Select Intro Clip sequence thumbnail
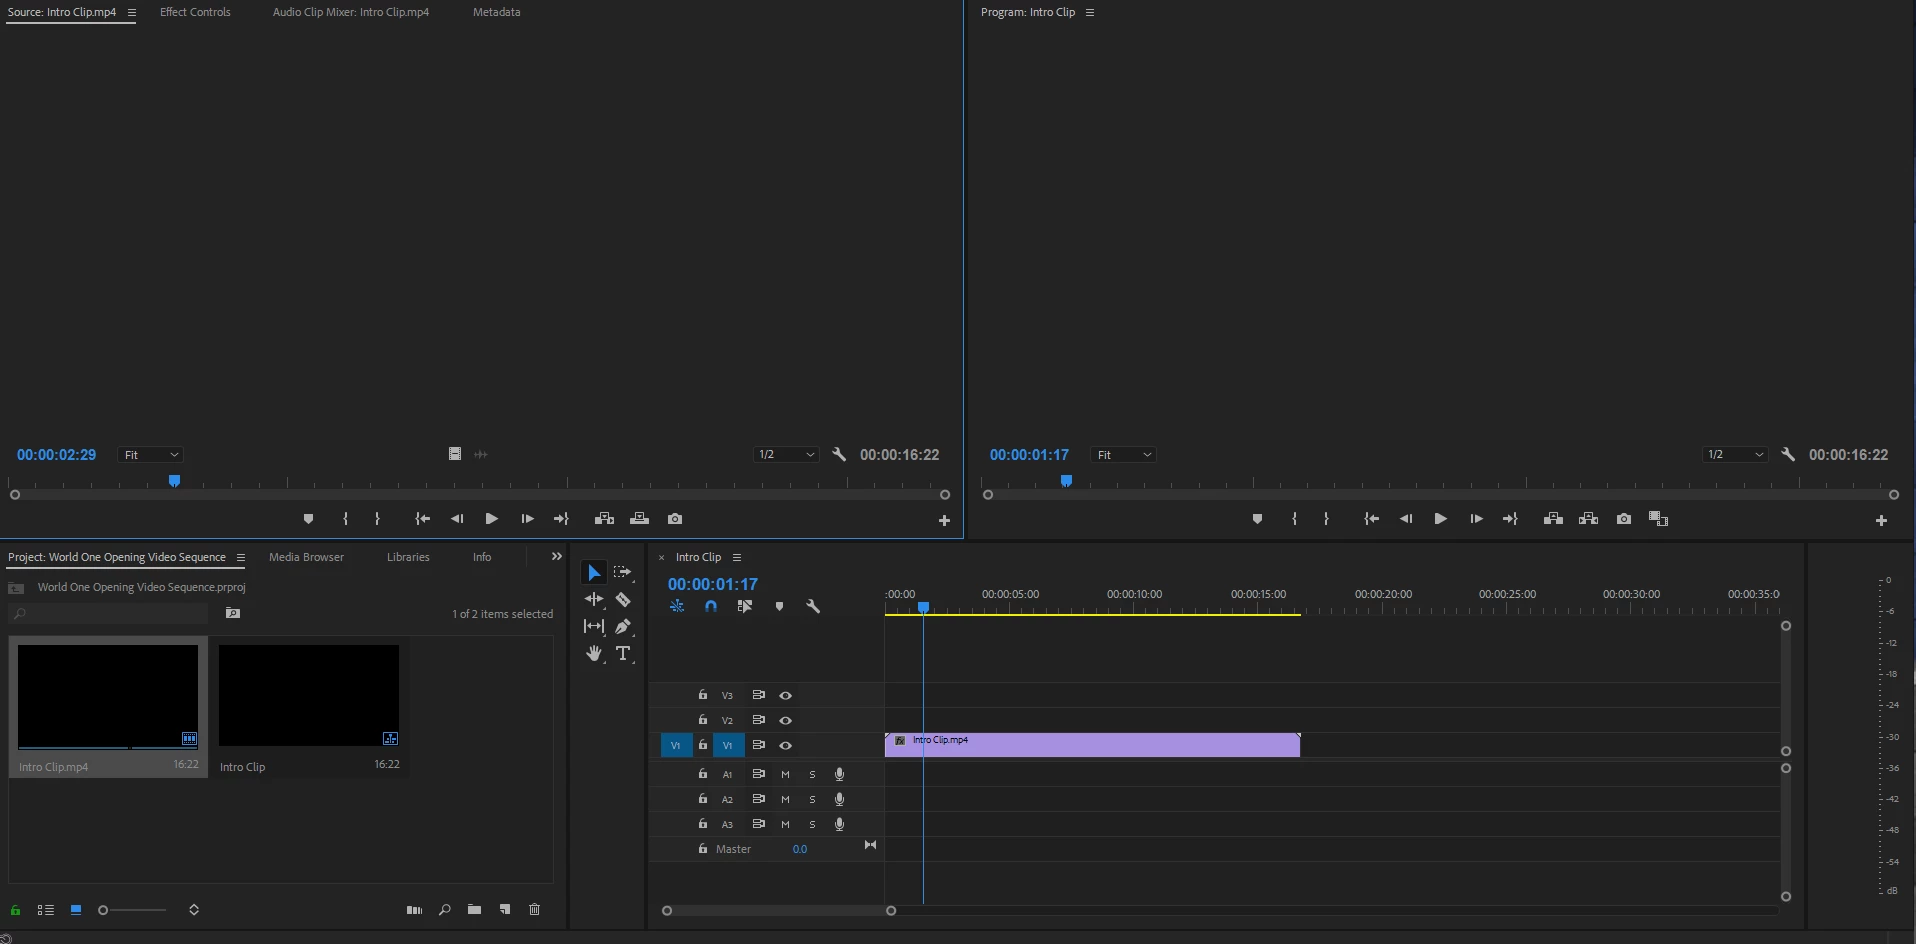 (309, 696)
